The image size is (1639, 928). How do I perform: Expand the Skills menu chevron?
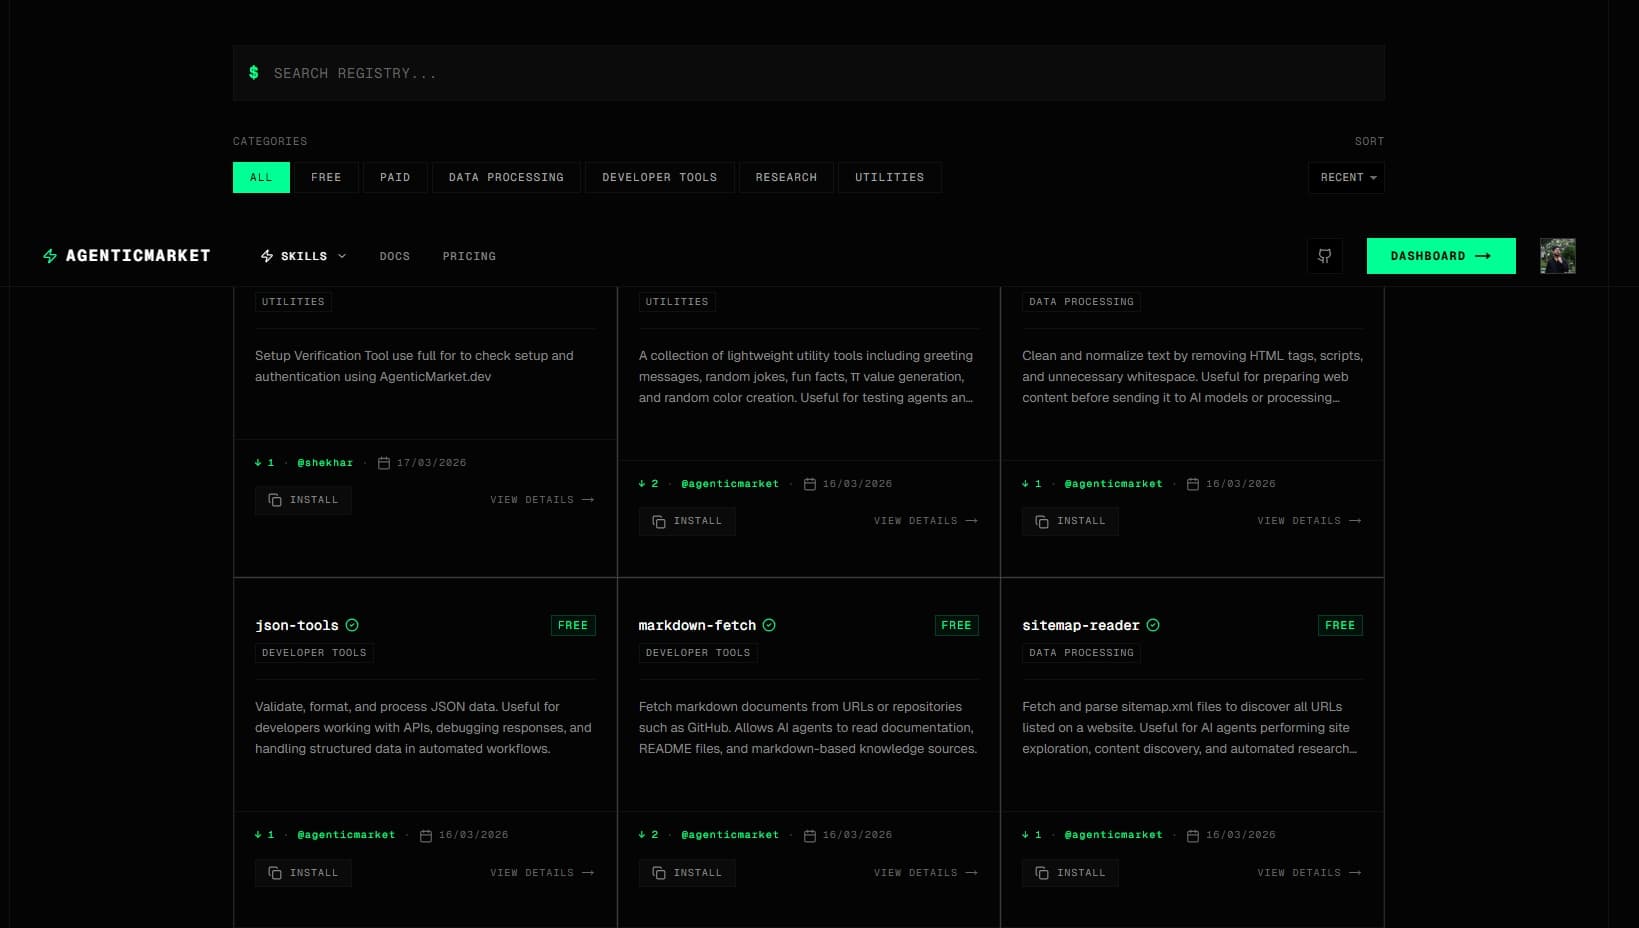click(x=341, y=256)
